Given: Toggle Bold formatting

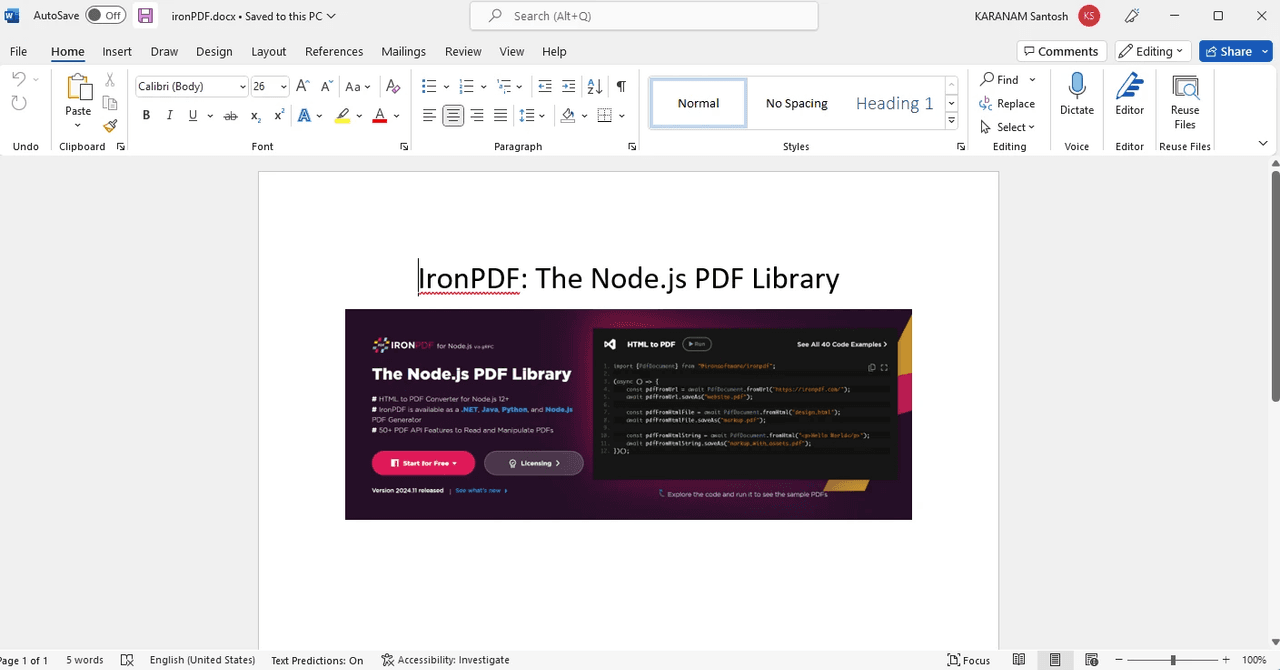Looking at the screenshot, I should click(146, 116).
